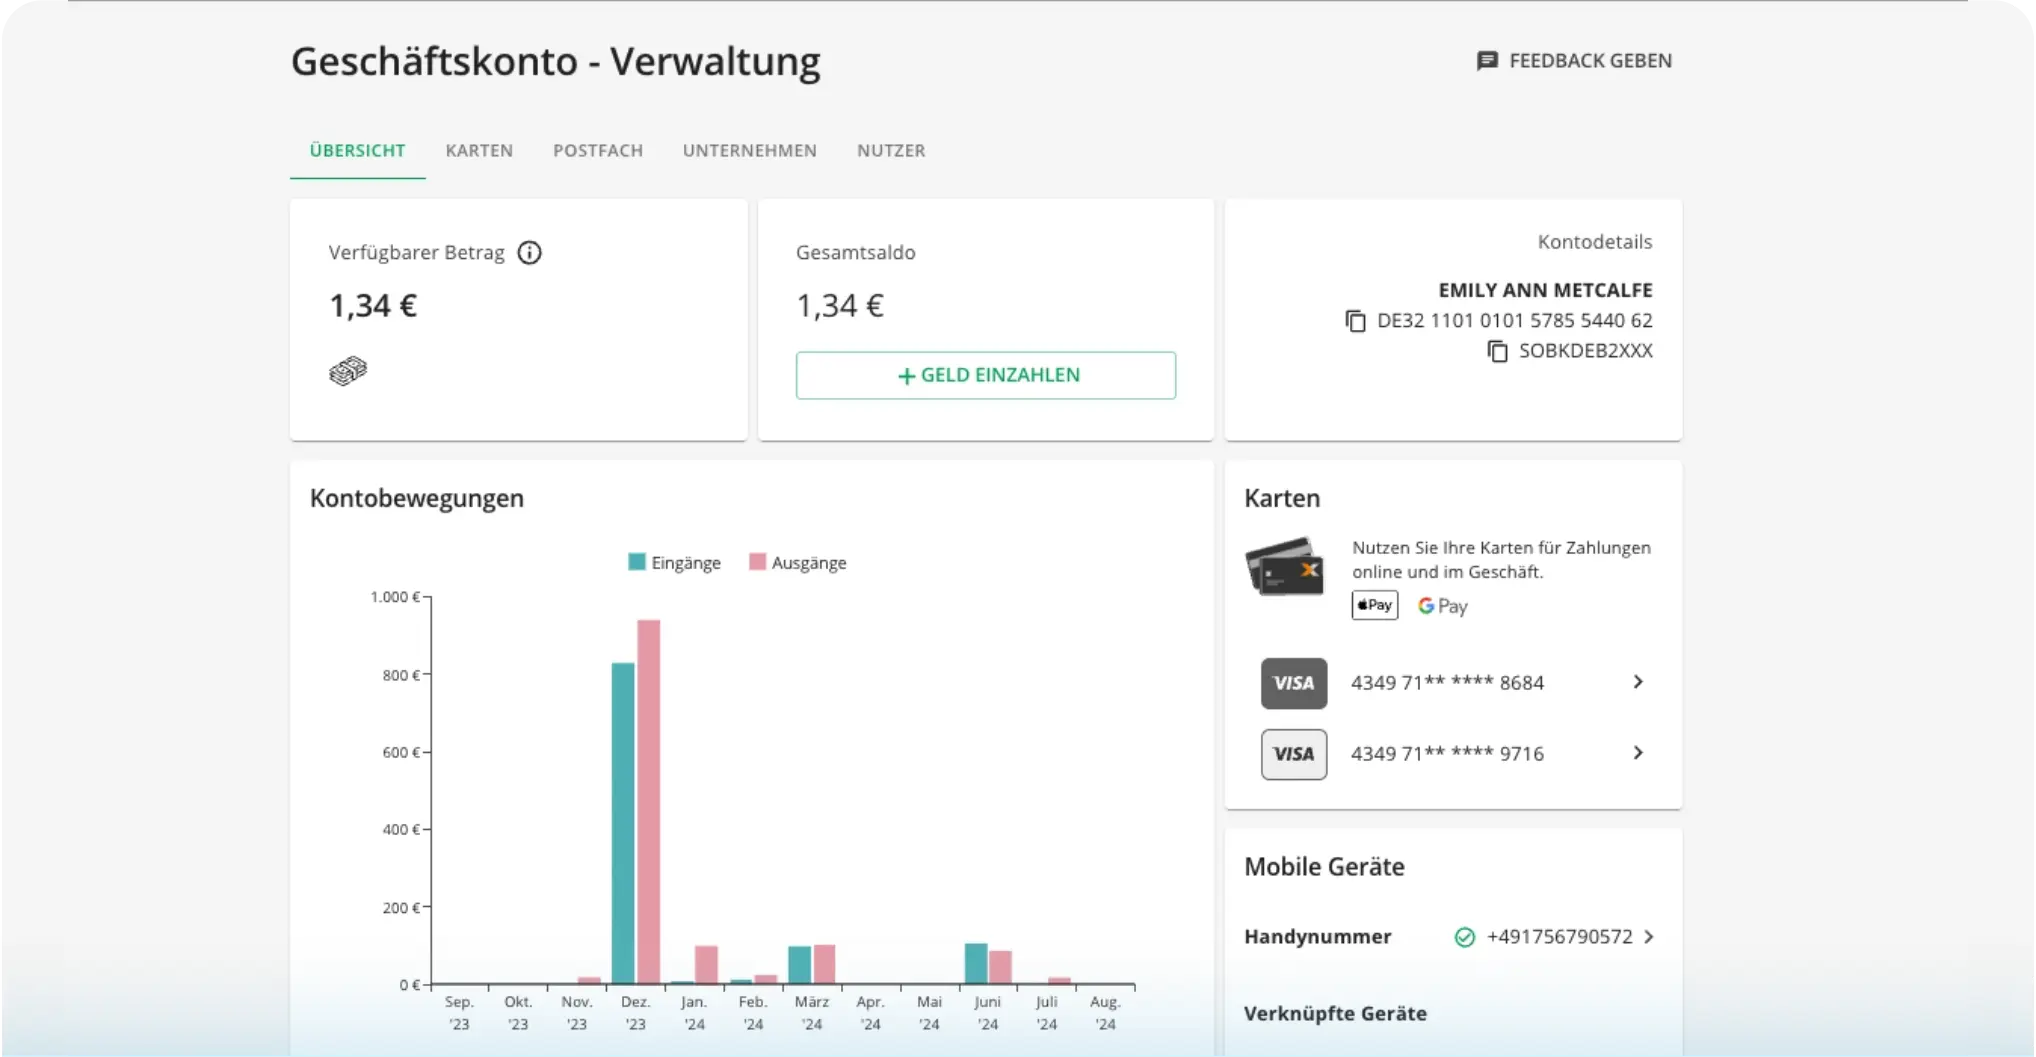Viewport: 2036px width, 1057px height.
Task: Select the UNTERNEHMEN tab
Action: tap(749, 150)
